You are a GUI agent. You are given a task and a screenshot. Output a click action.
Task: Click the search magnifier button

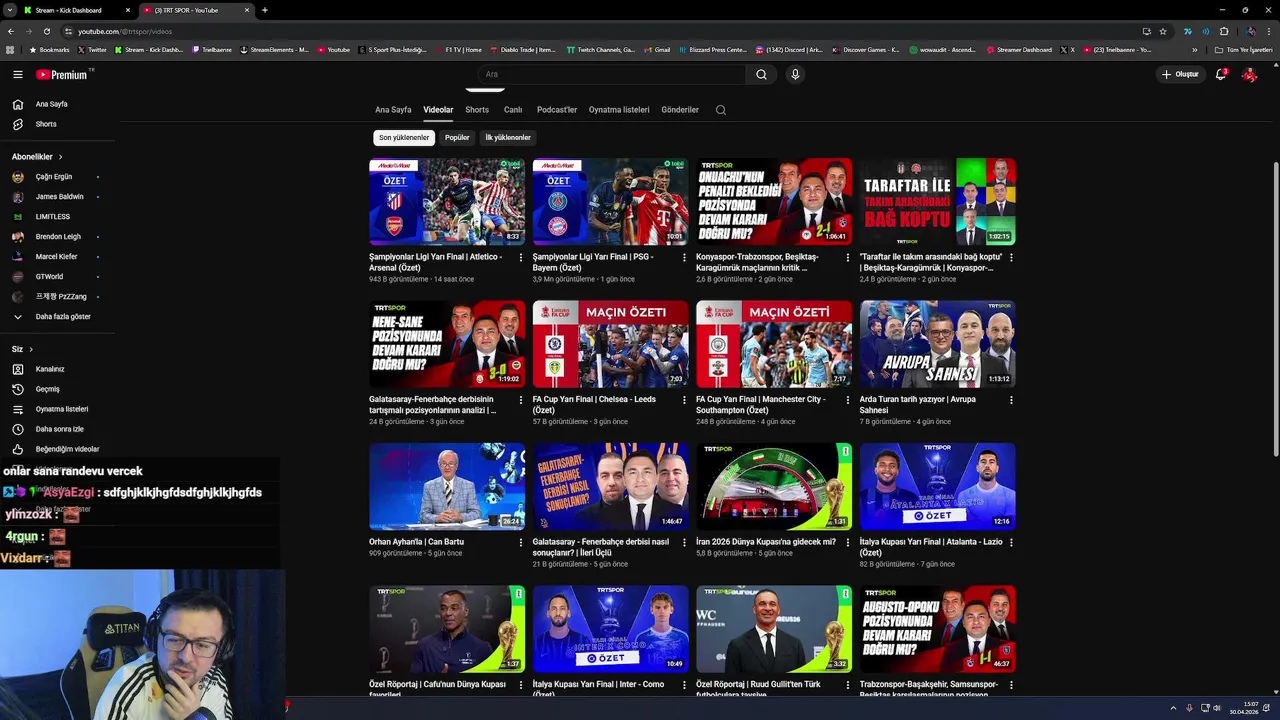pos(761,74)
